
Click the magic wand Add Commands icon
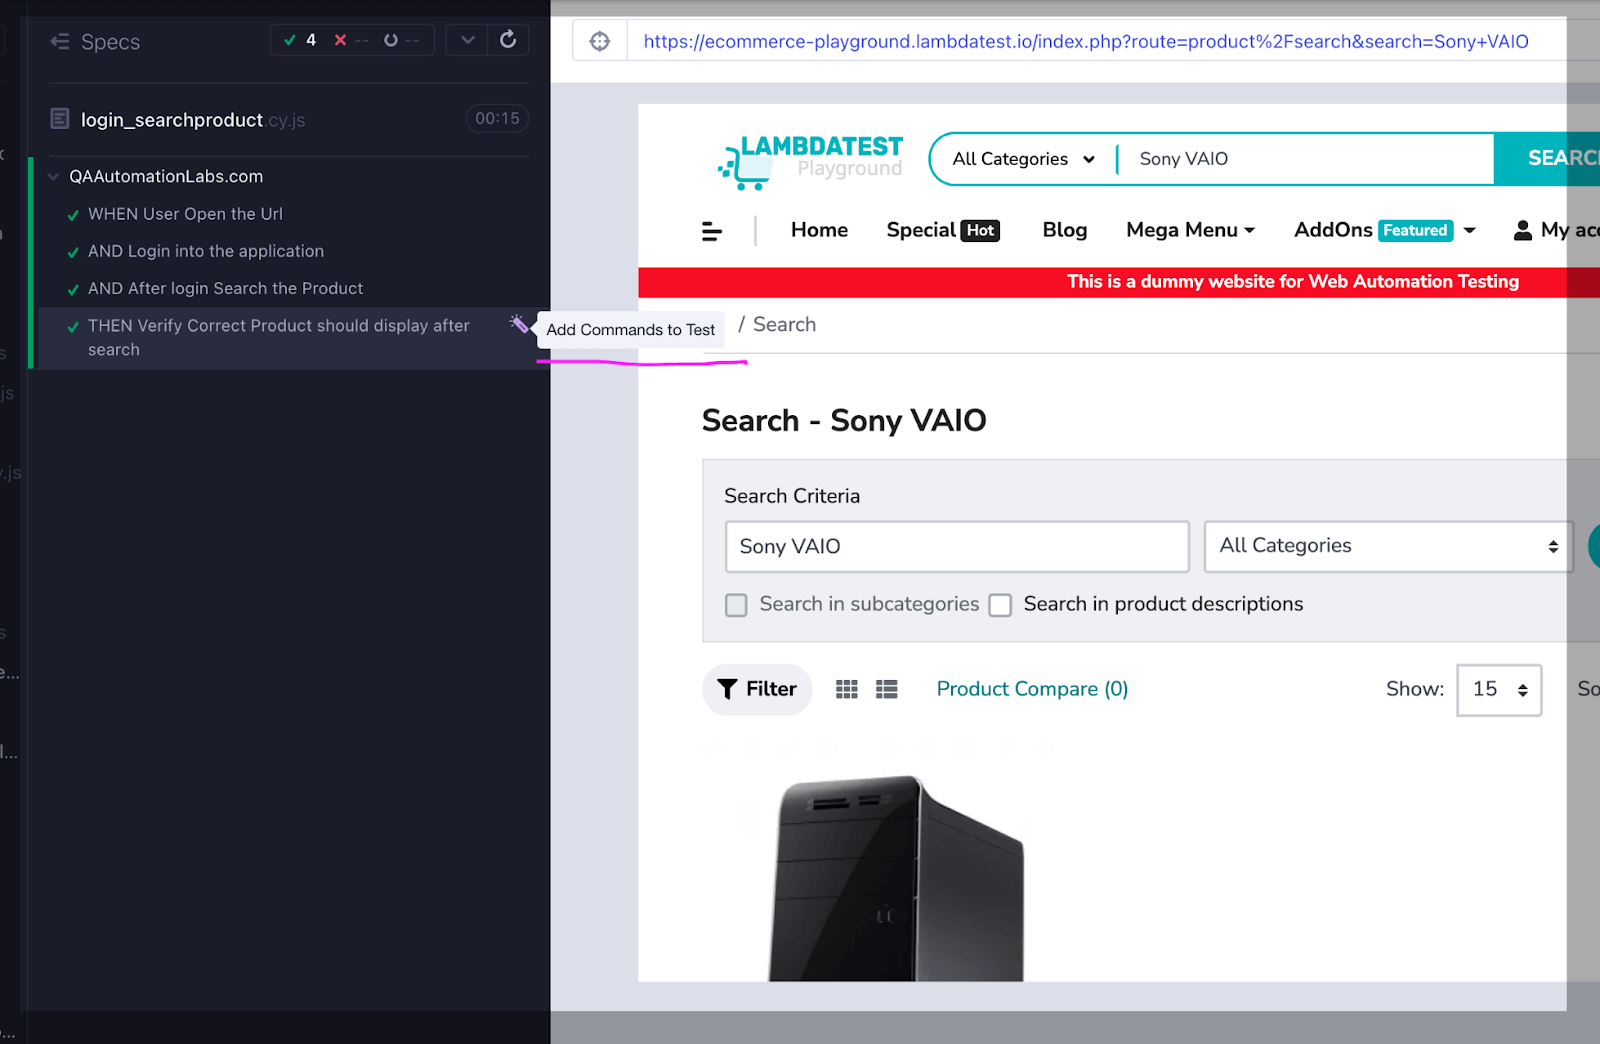pyautogui.click(x=520, y=324)
